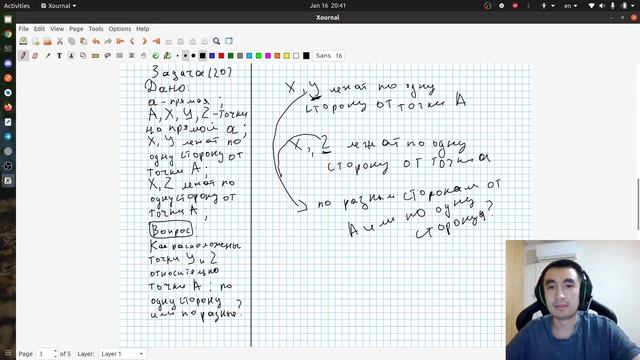Screen dimensions: 640x360
Task: Open the Xournal app menu in top bar
Action: 59,6
